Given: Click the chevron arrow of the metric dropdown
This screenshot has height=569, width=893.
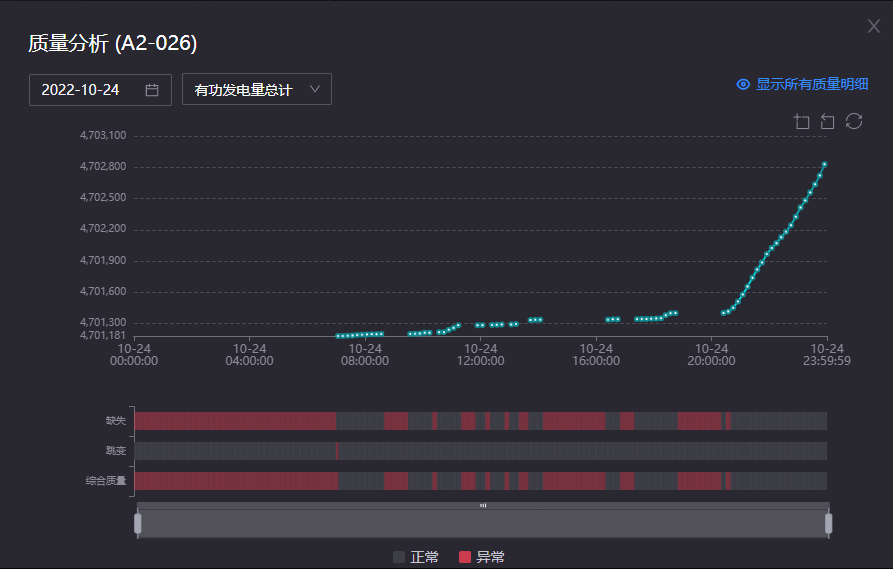Looking at the screenshot, I should pos(315,89).
